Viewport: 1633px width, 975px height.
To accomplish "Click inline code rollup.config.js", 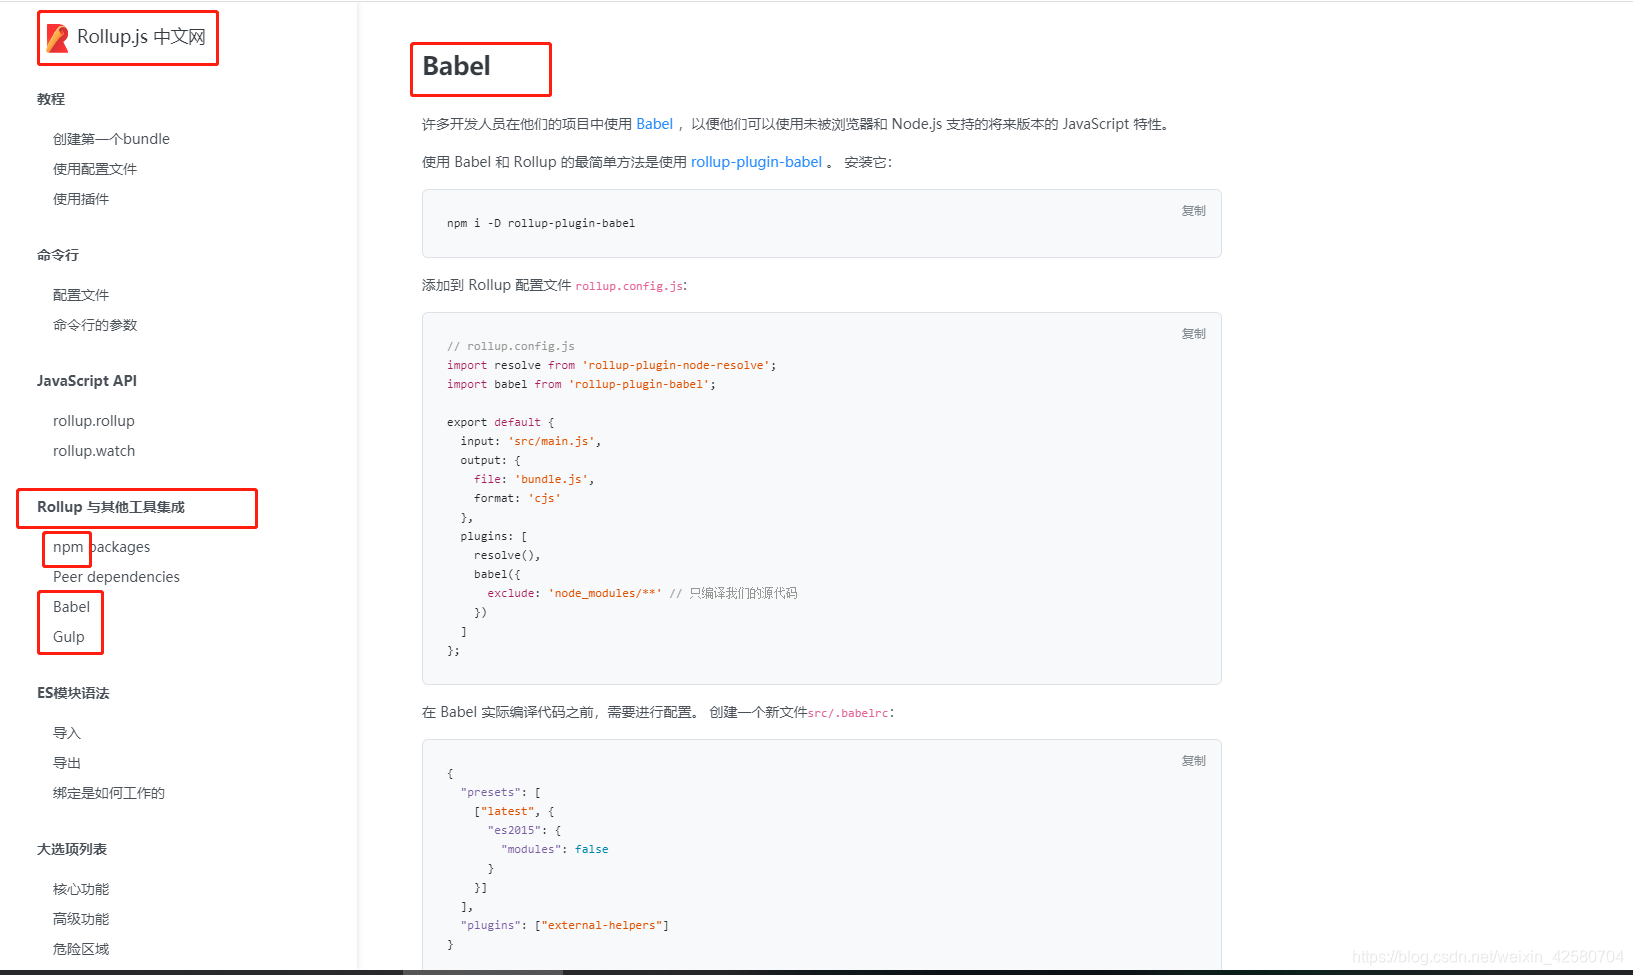I will pos(629,286).
